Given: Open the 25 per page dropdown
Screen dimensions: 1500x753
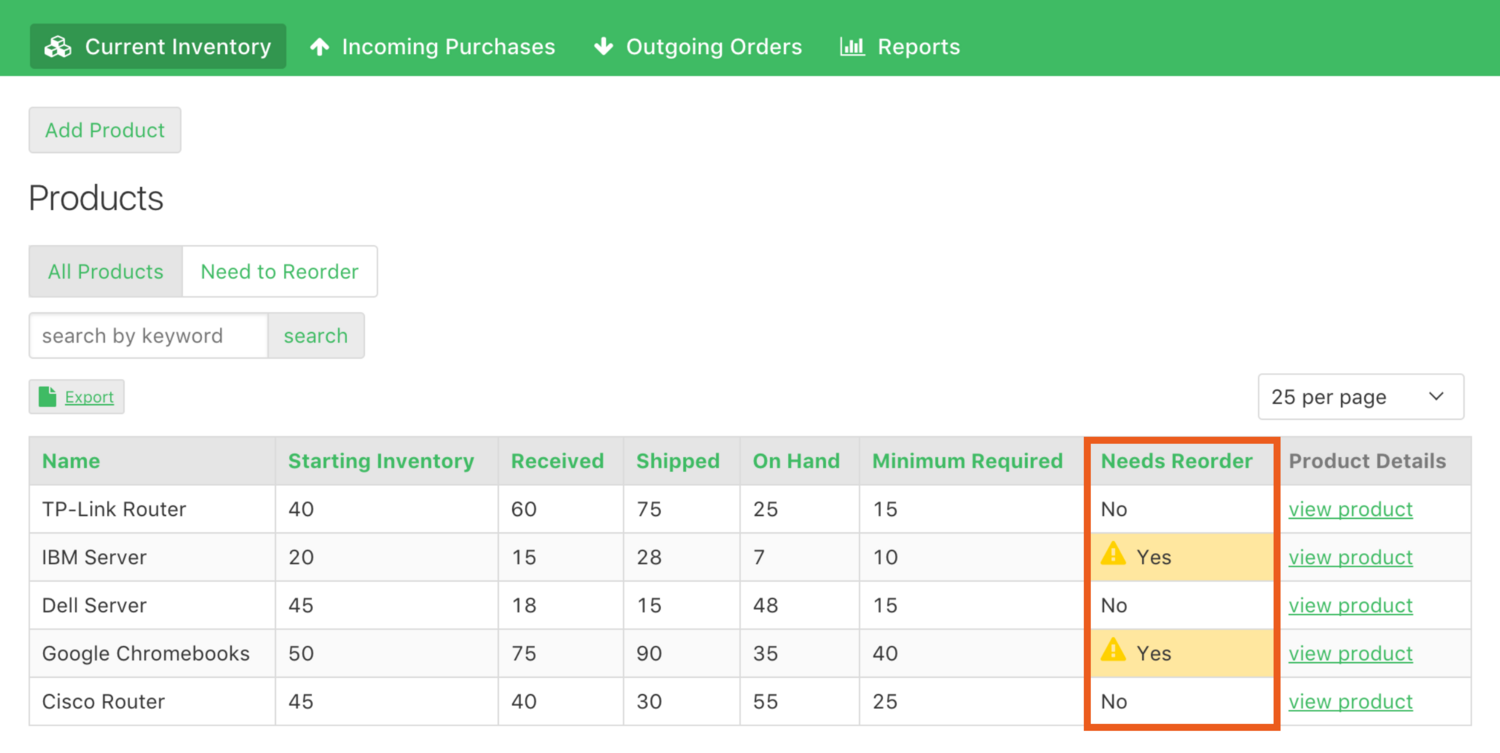Looking at the screenshot, I should pyautogui.click(x=1360, y=396).
